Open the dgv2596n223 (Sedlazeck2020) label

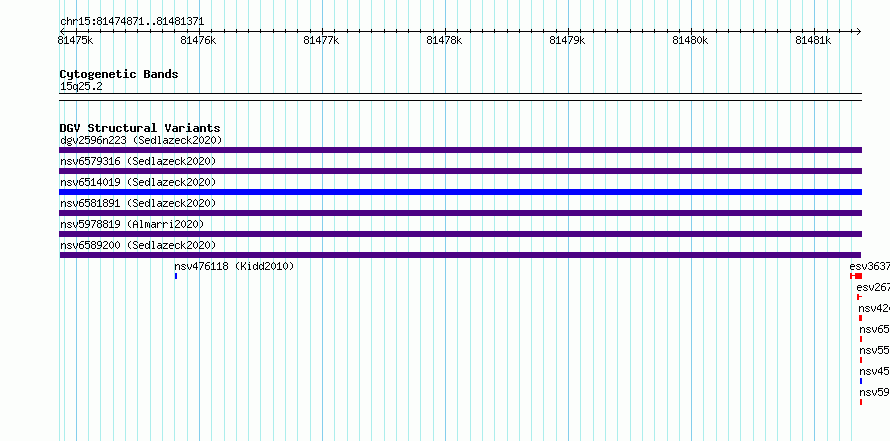[141, 140]
